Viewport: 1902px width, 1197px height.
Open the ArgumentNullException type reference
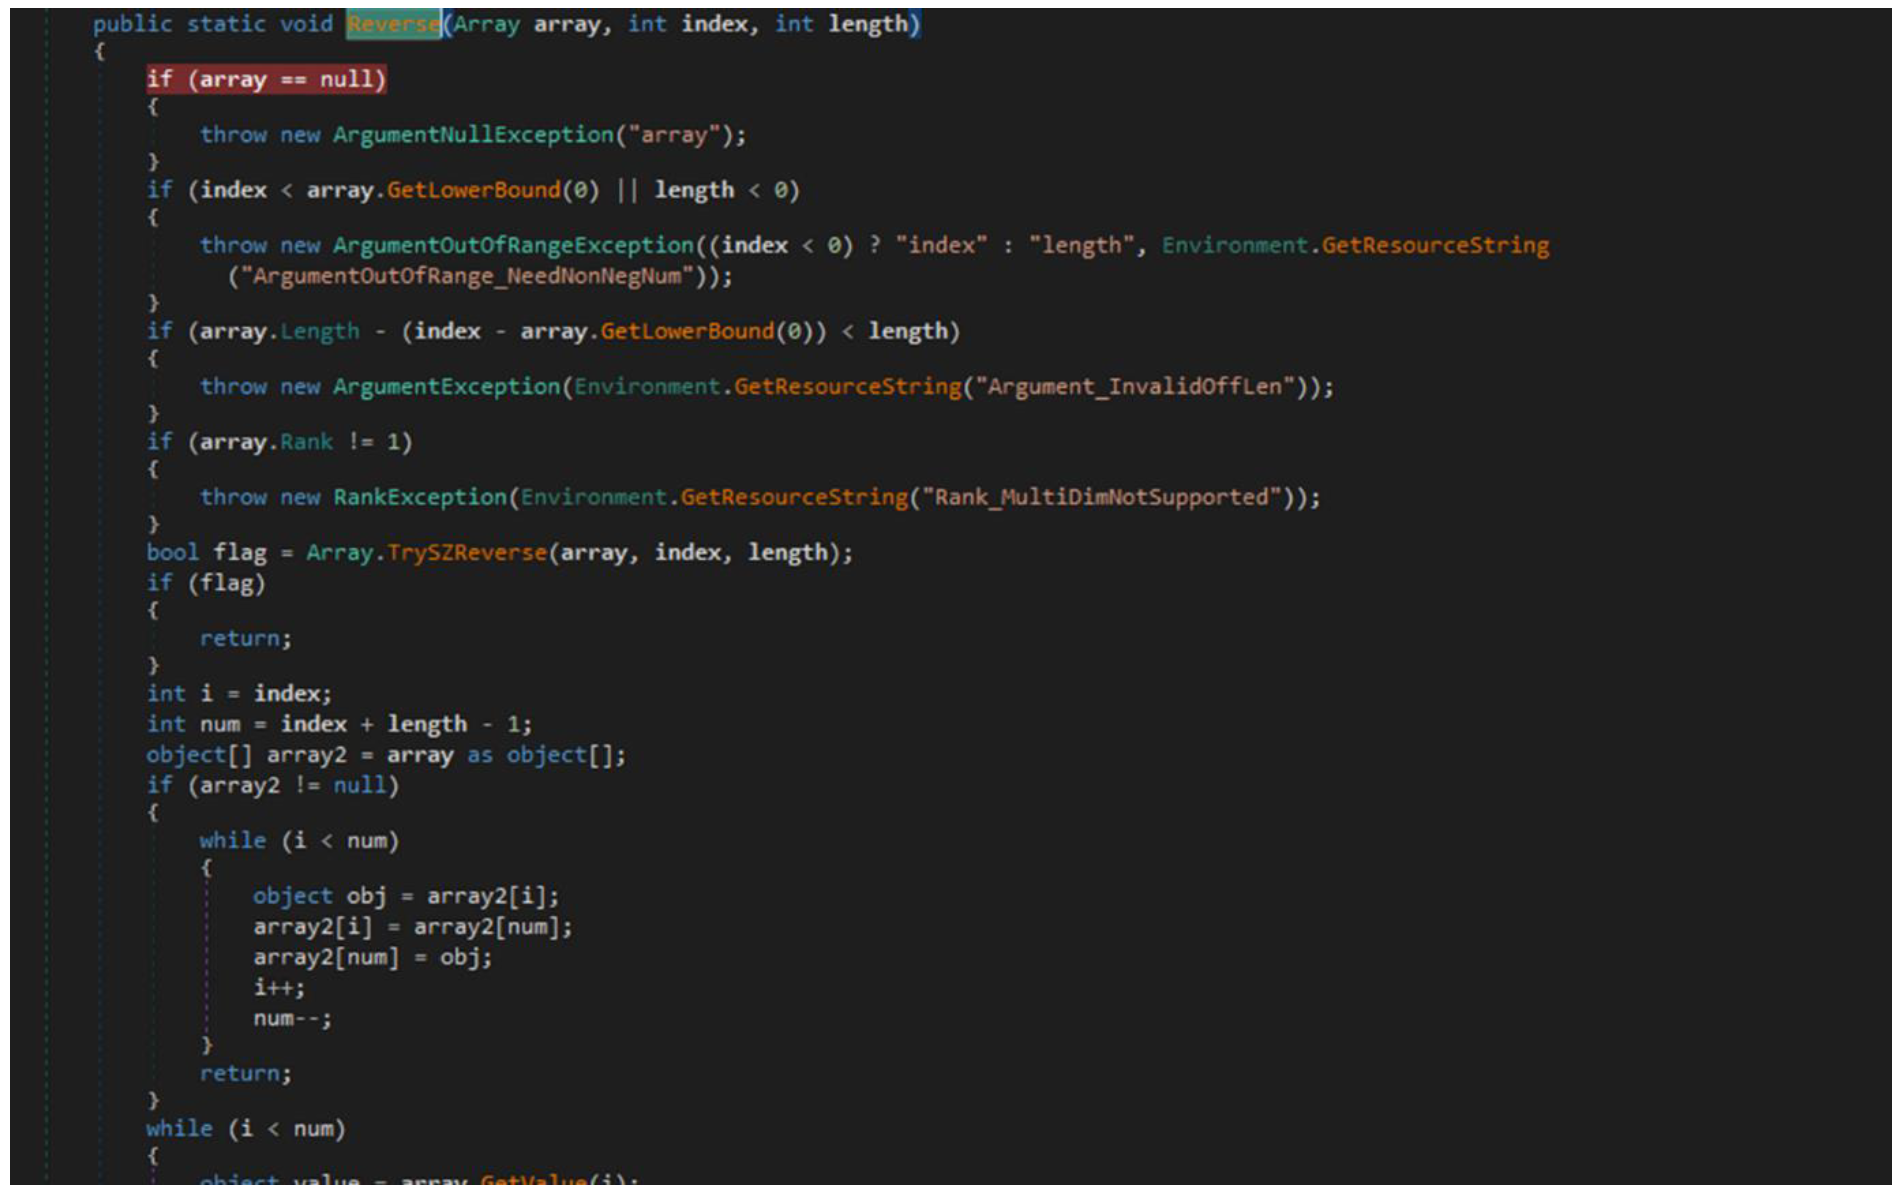pyautogui.click(x=472, y=135)
